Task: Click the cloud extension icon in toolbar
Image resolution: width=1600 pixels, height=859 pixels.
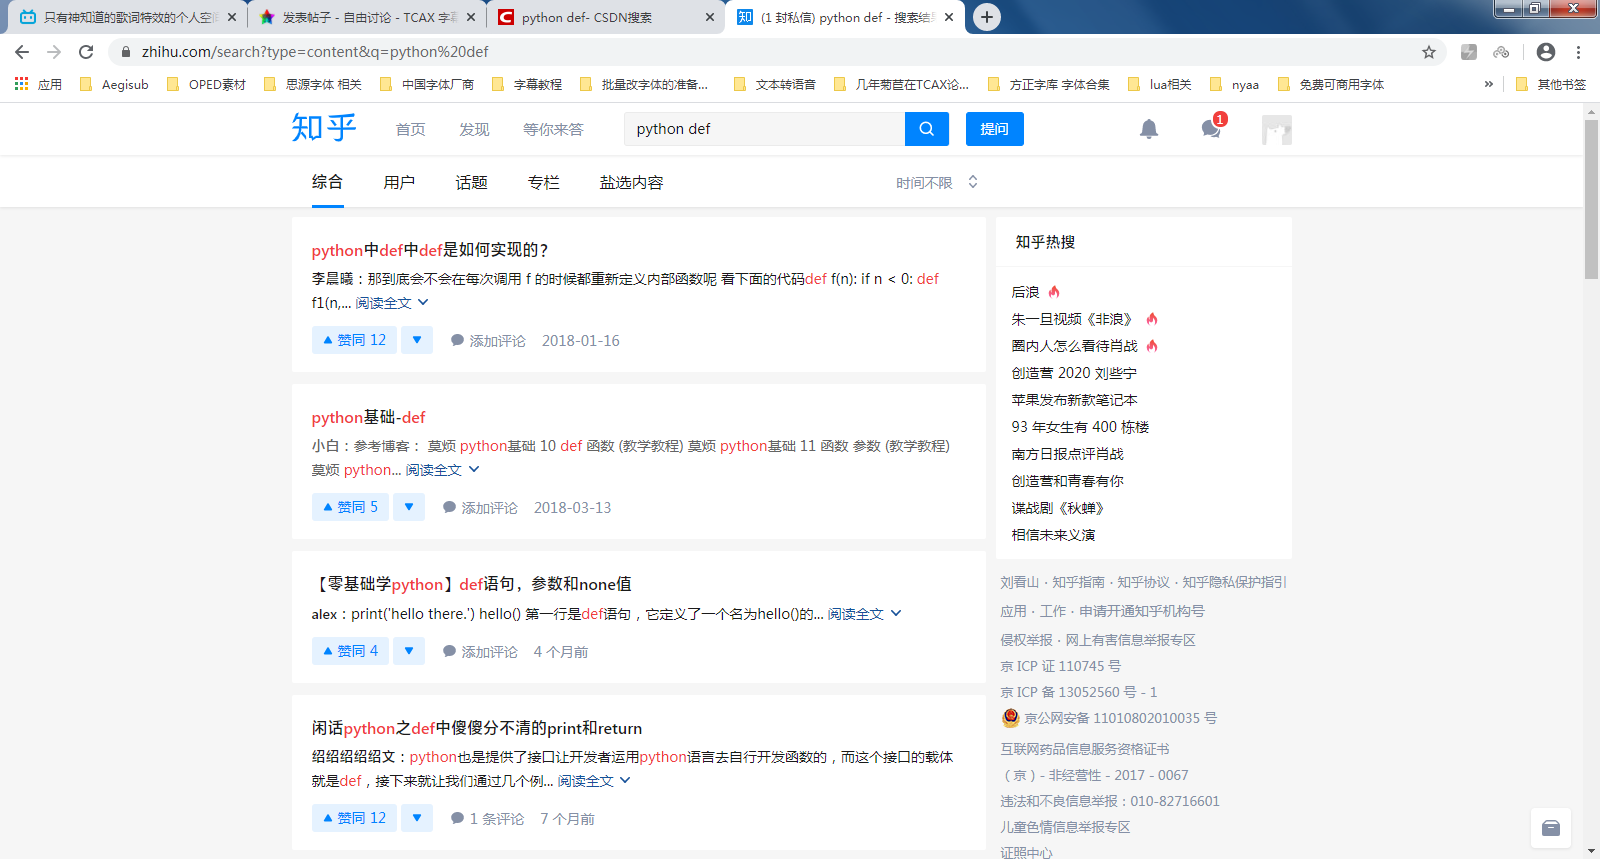Action: click(1501, 52)
